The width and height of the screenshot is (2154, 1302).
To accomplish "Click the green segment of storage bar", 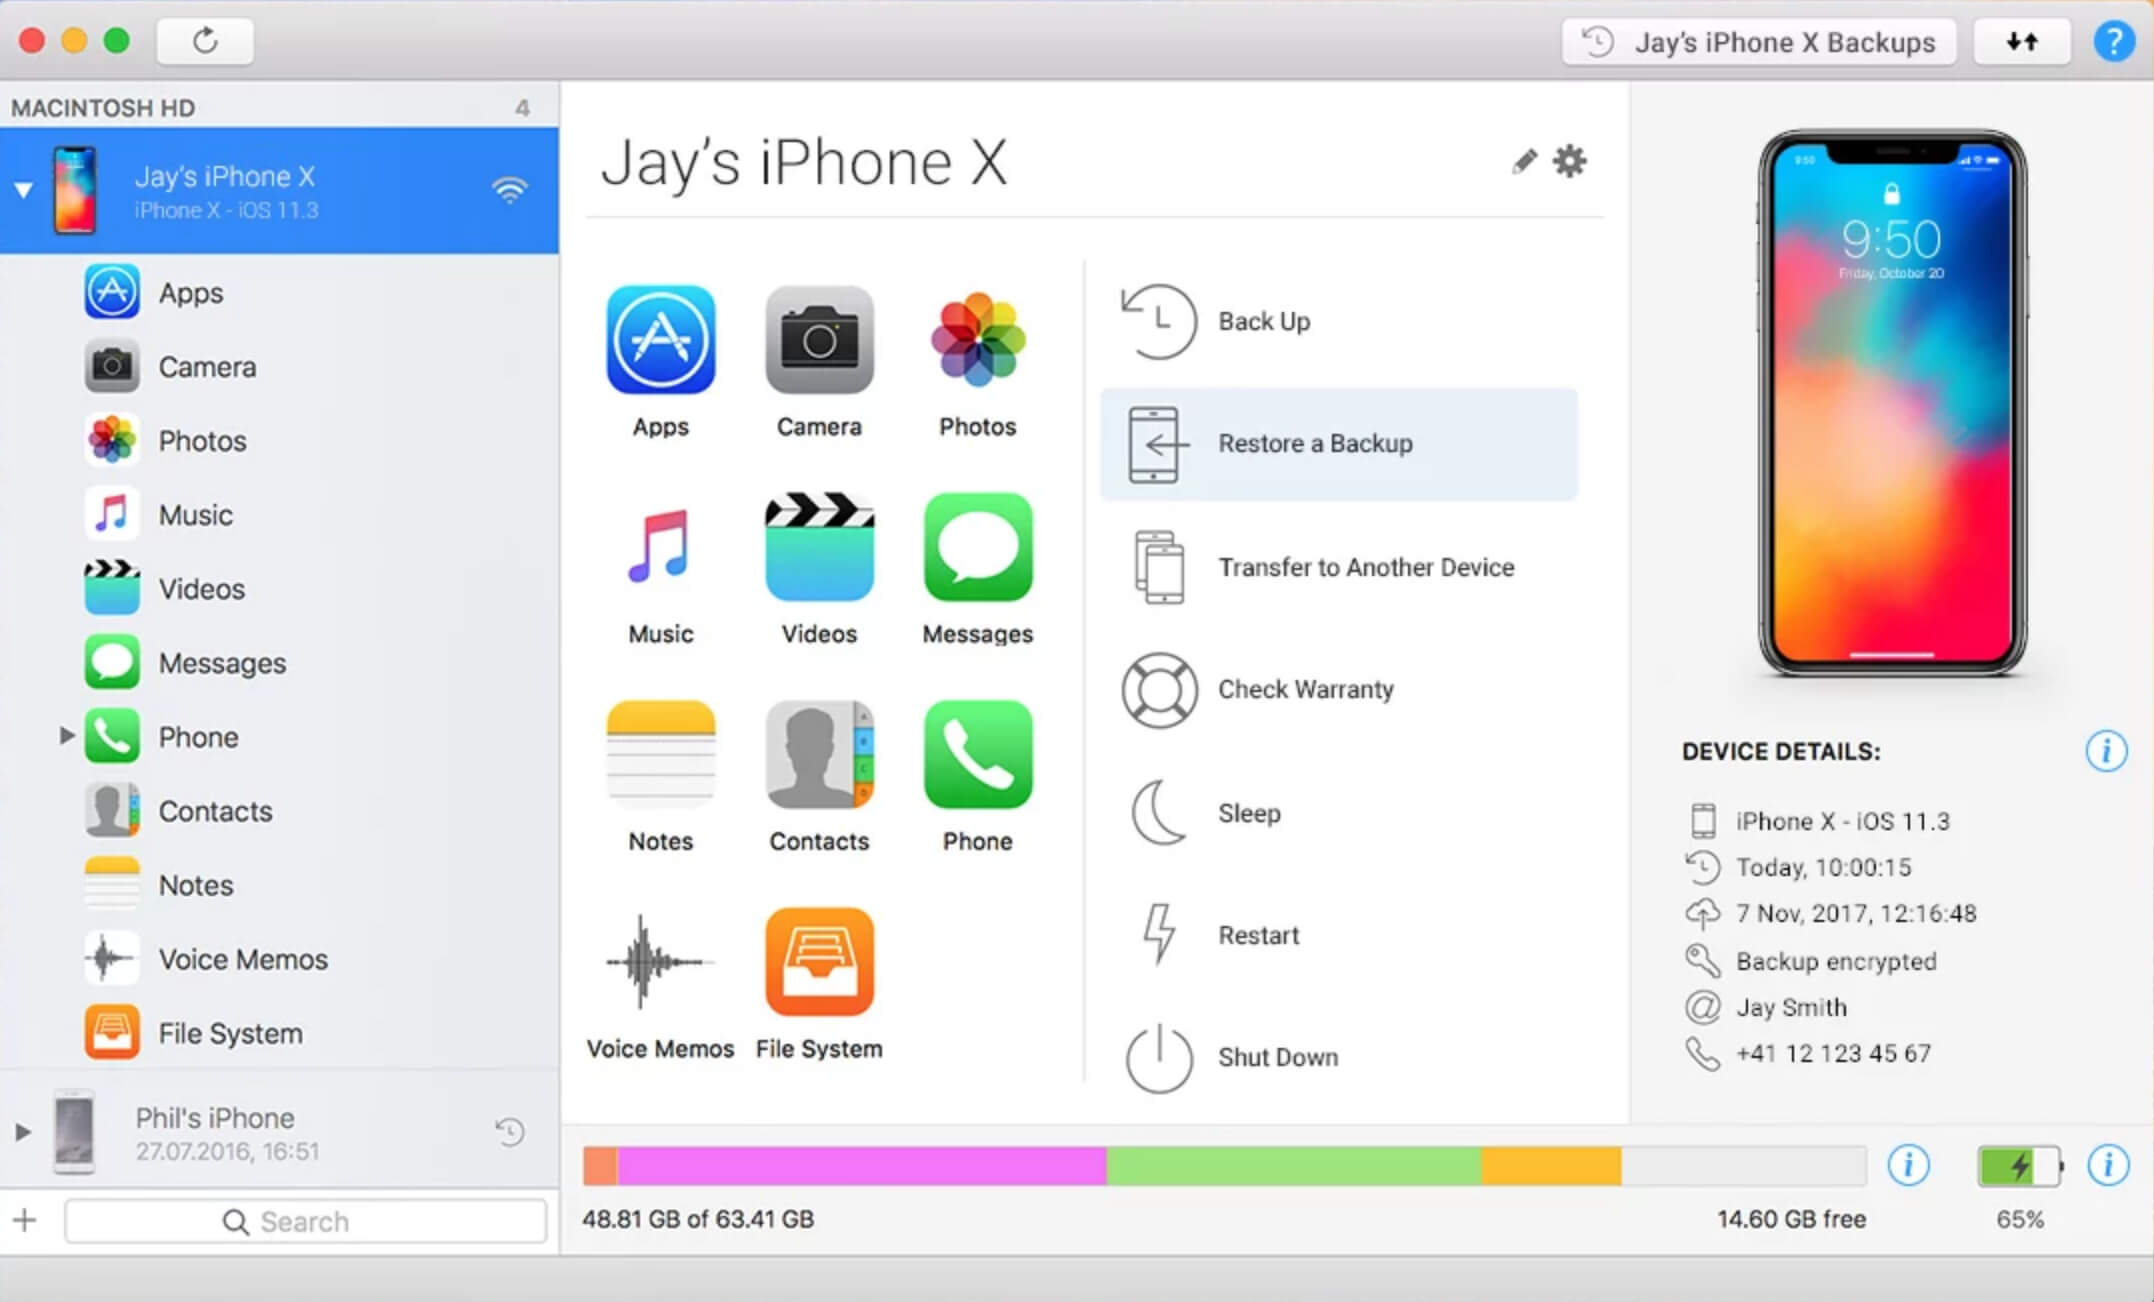I will tap(1293, 1166).
